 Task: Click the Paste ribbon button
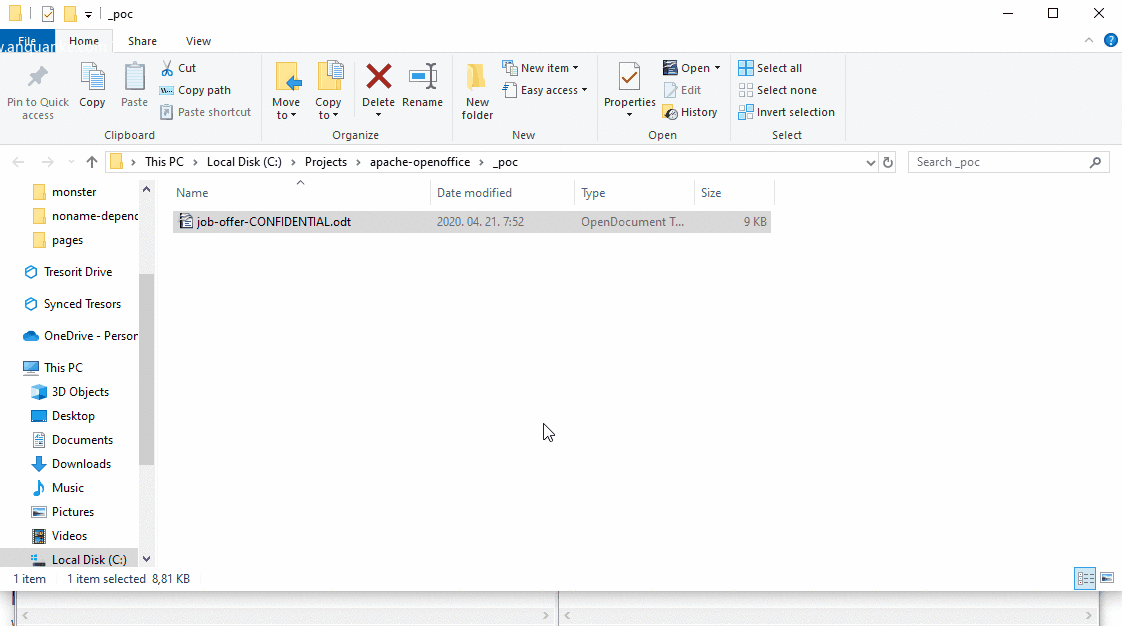(x=134, y=86)
